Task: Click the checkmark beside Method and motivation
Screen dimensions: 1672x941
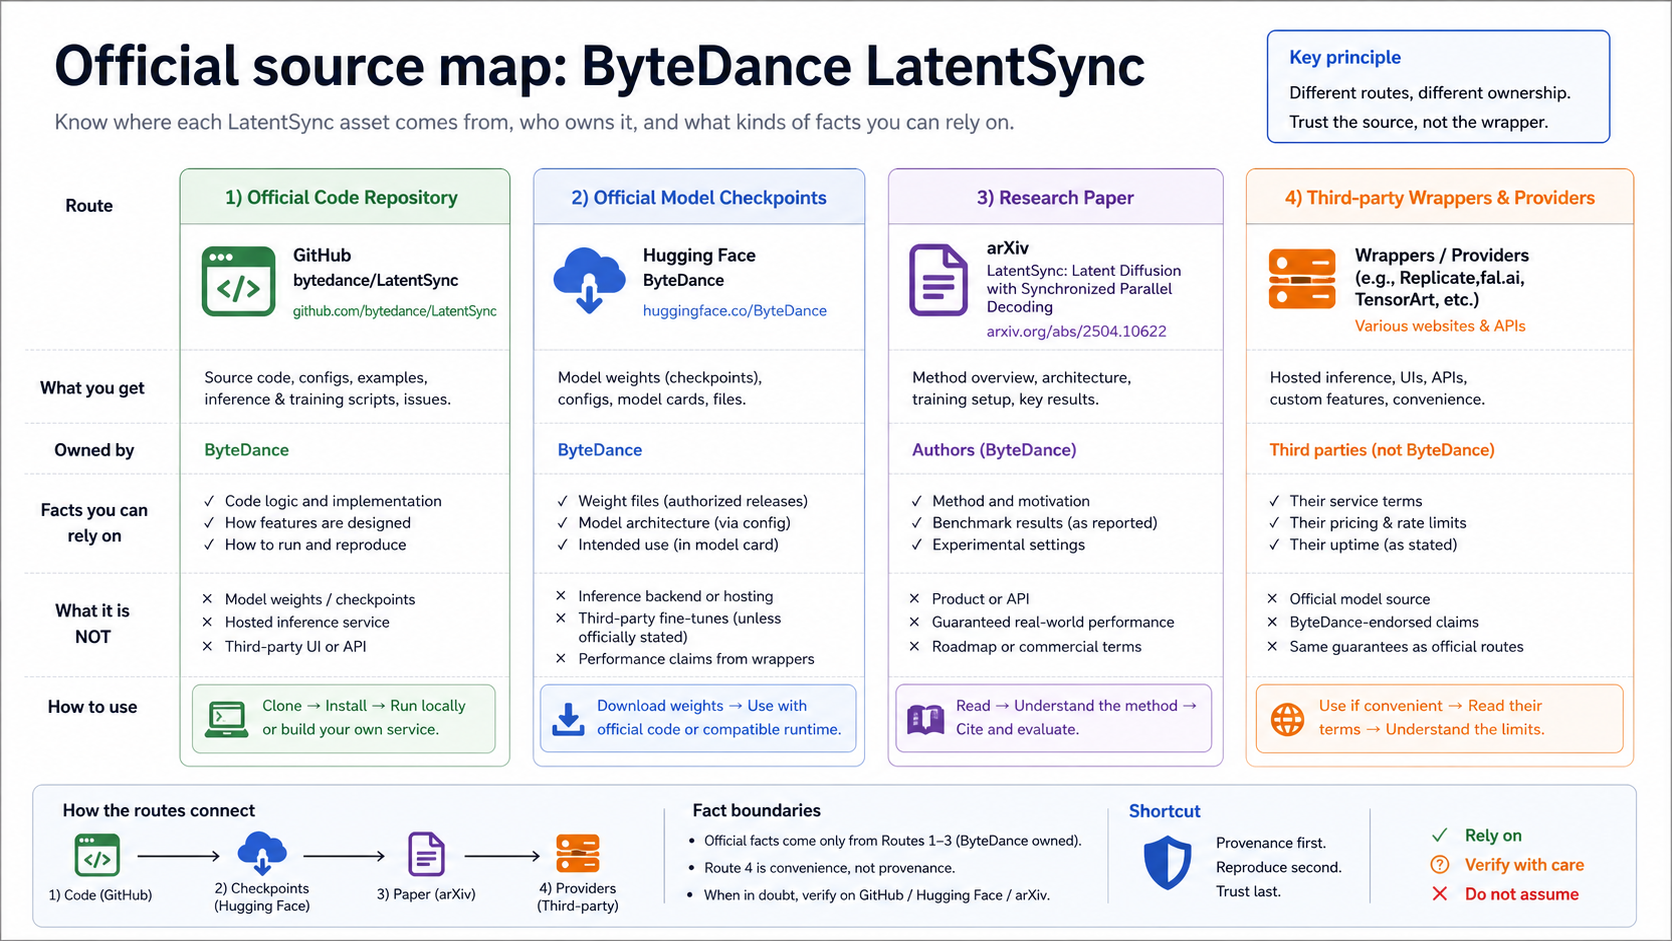Action: (917, 501)
